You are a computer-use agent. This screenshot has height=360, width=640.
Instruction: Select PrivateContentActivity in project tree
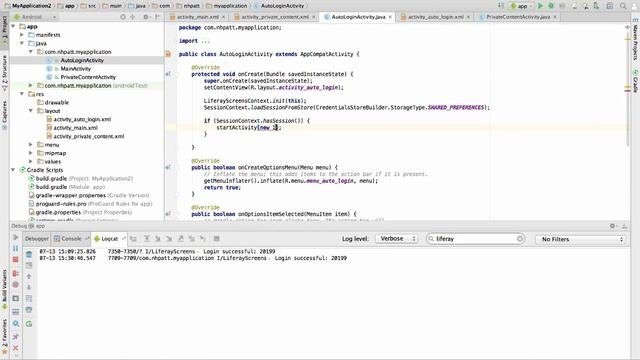tap(88, 77)
